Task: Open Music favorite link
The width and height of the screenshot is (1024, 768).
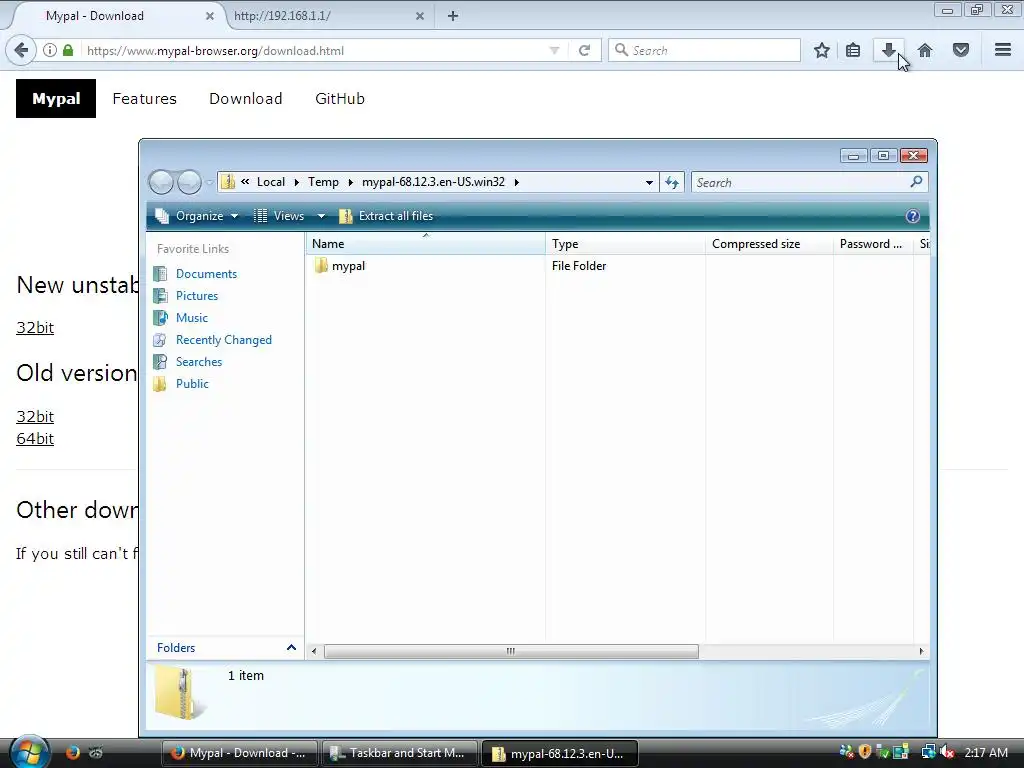Action: [191, 317]
